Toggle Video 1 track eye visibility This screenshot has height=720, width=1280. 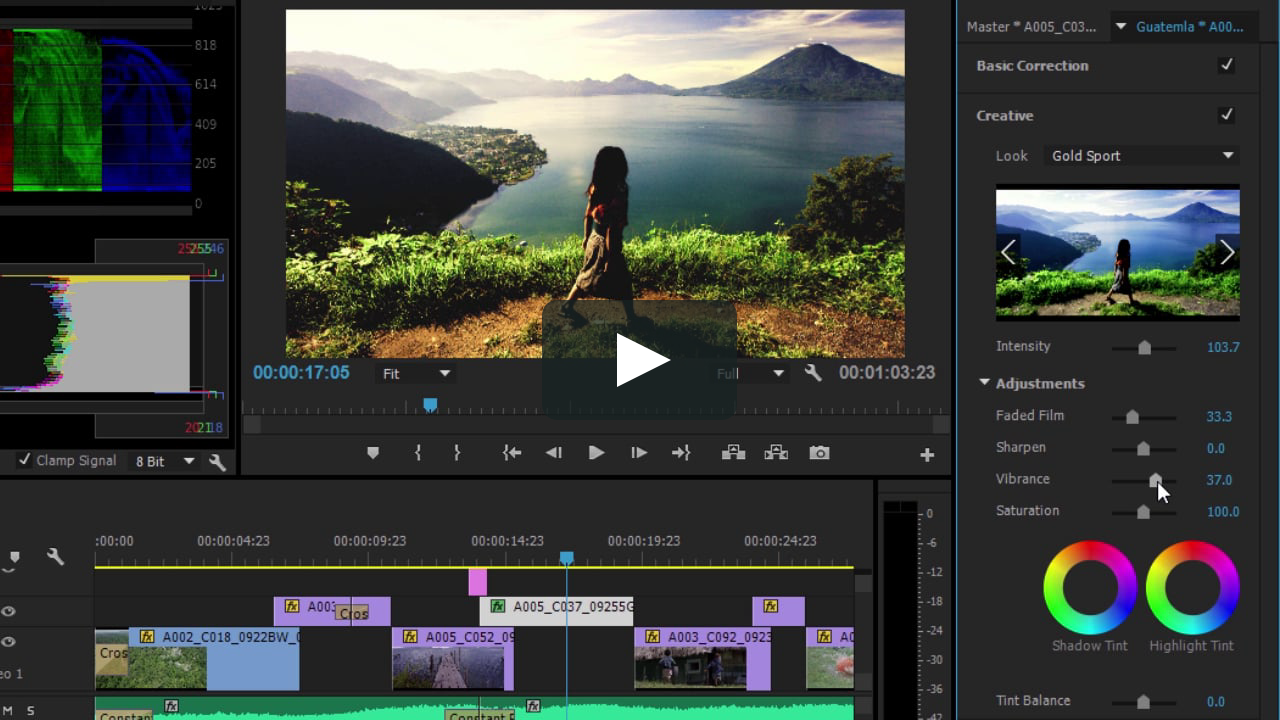coord(8,642)
